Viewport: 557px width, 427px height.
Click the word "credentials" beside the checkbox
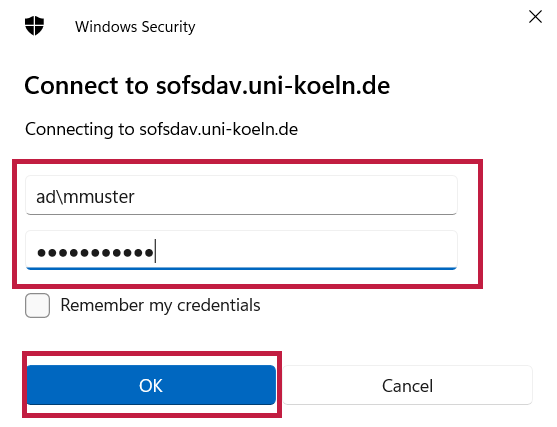point(218,305)
